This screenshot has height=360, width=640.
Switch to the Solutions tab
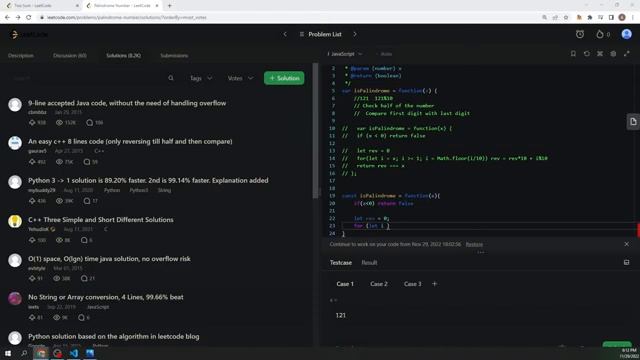click(x=123, y=56)
